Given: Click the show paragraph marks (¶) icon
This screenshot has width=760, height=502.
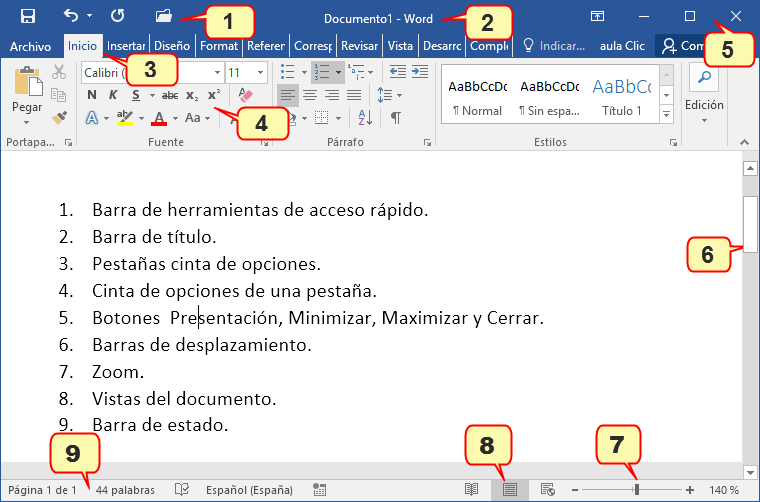Looking at the screenshot, I should click(396, 118).
